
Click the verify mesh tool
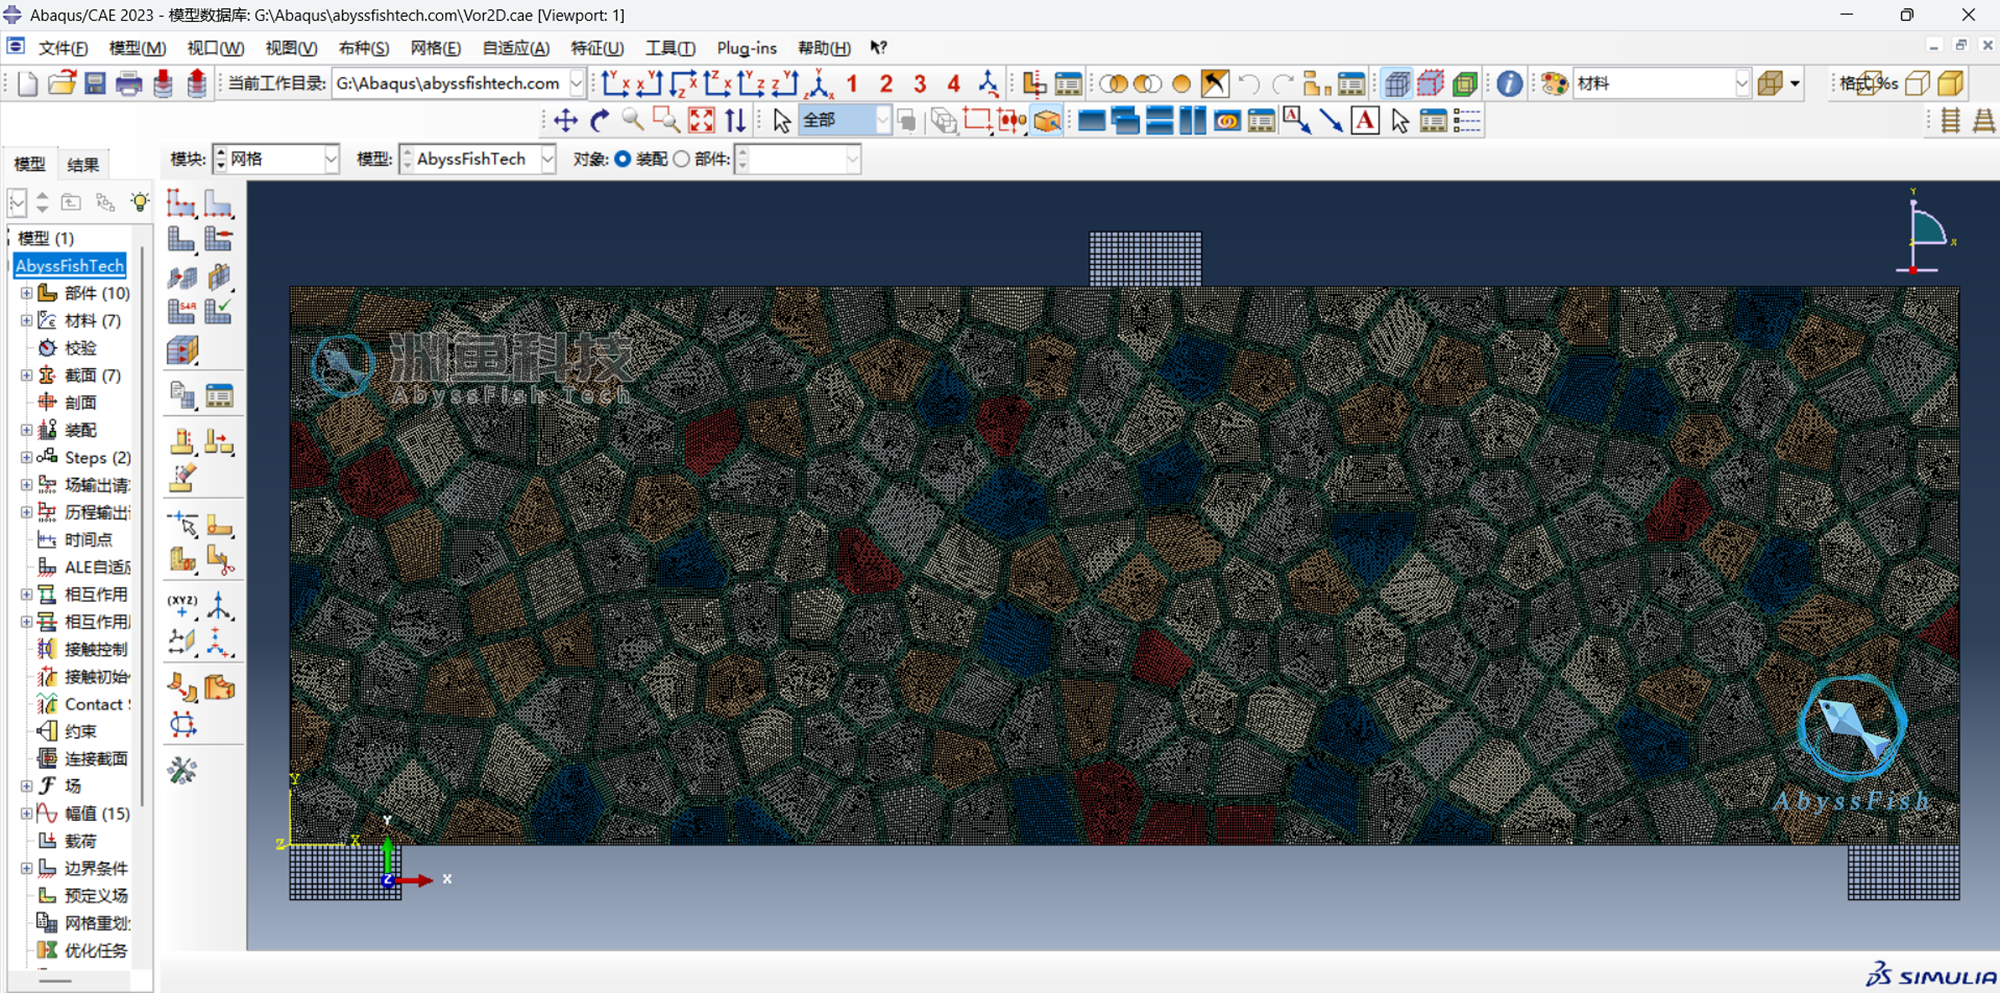219,311
